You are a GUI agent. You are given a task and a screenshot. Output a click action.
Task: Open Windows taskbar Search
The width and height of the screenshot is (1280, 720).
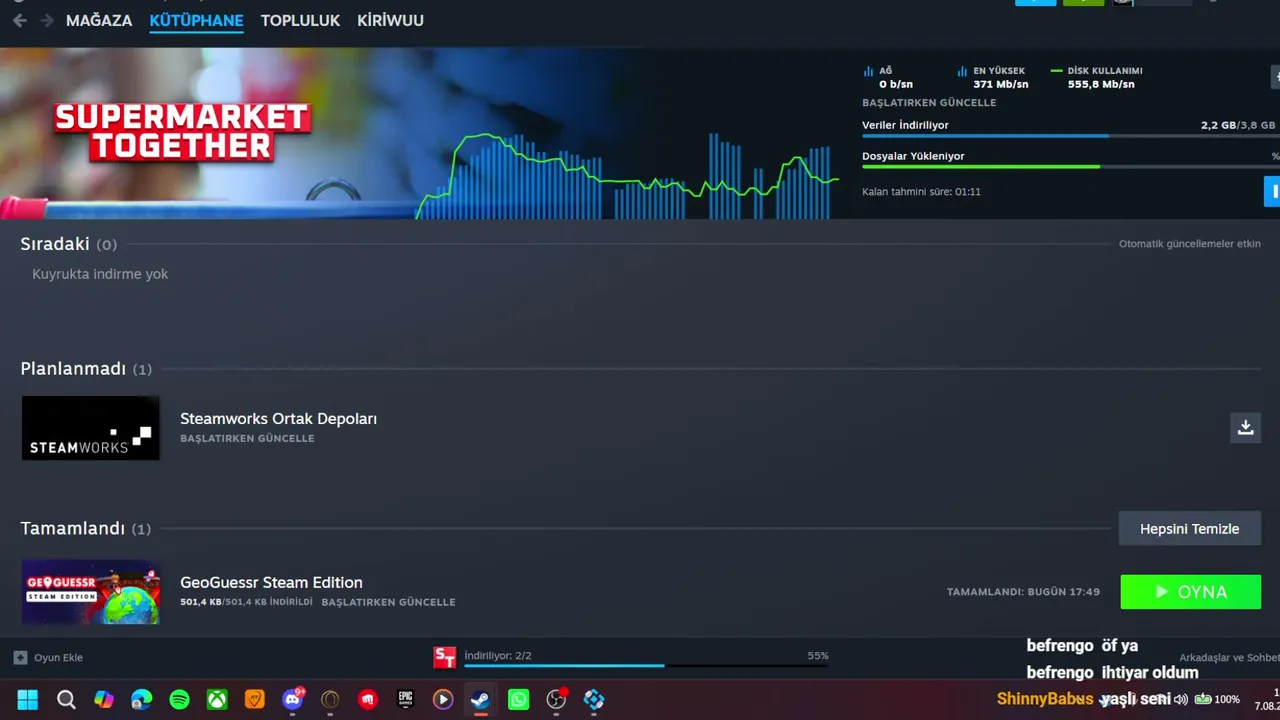pos(66,700)
